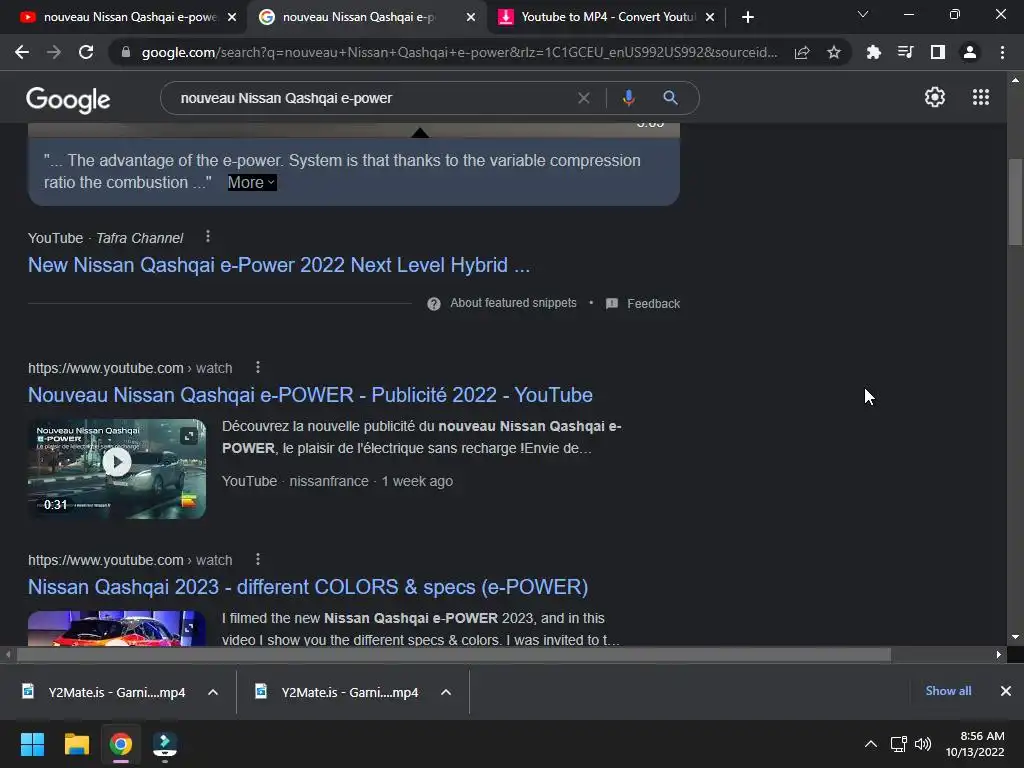This screenshot has width=1024, height=768.
Task: Open Nouveau Nissan Qashqai e-POWER Publicité link
Action: tap(310, 395)
